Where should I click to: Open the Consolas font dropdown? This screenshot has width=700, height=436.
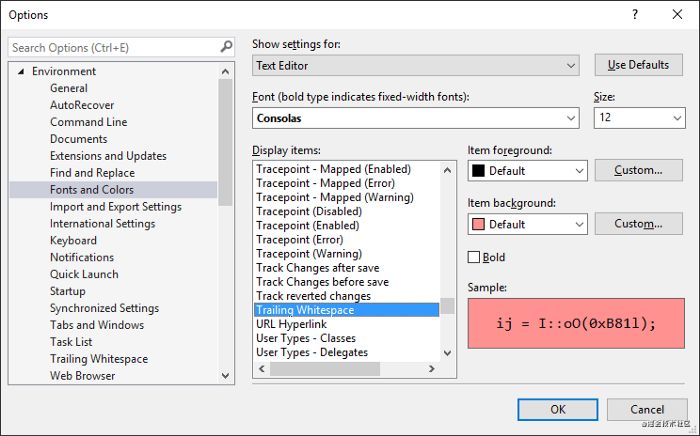[416, 118]
